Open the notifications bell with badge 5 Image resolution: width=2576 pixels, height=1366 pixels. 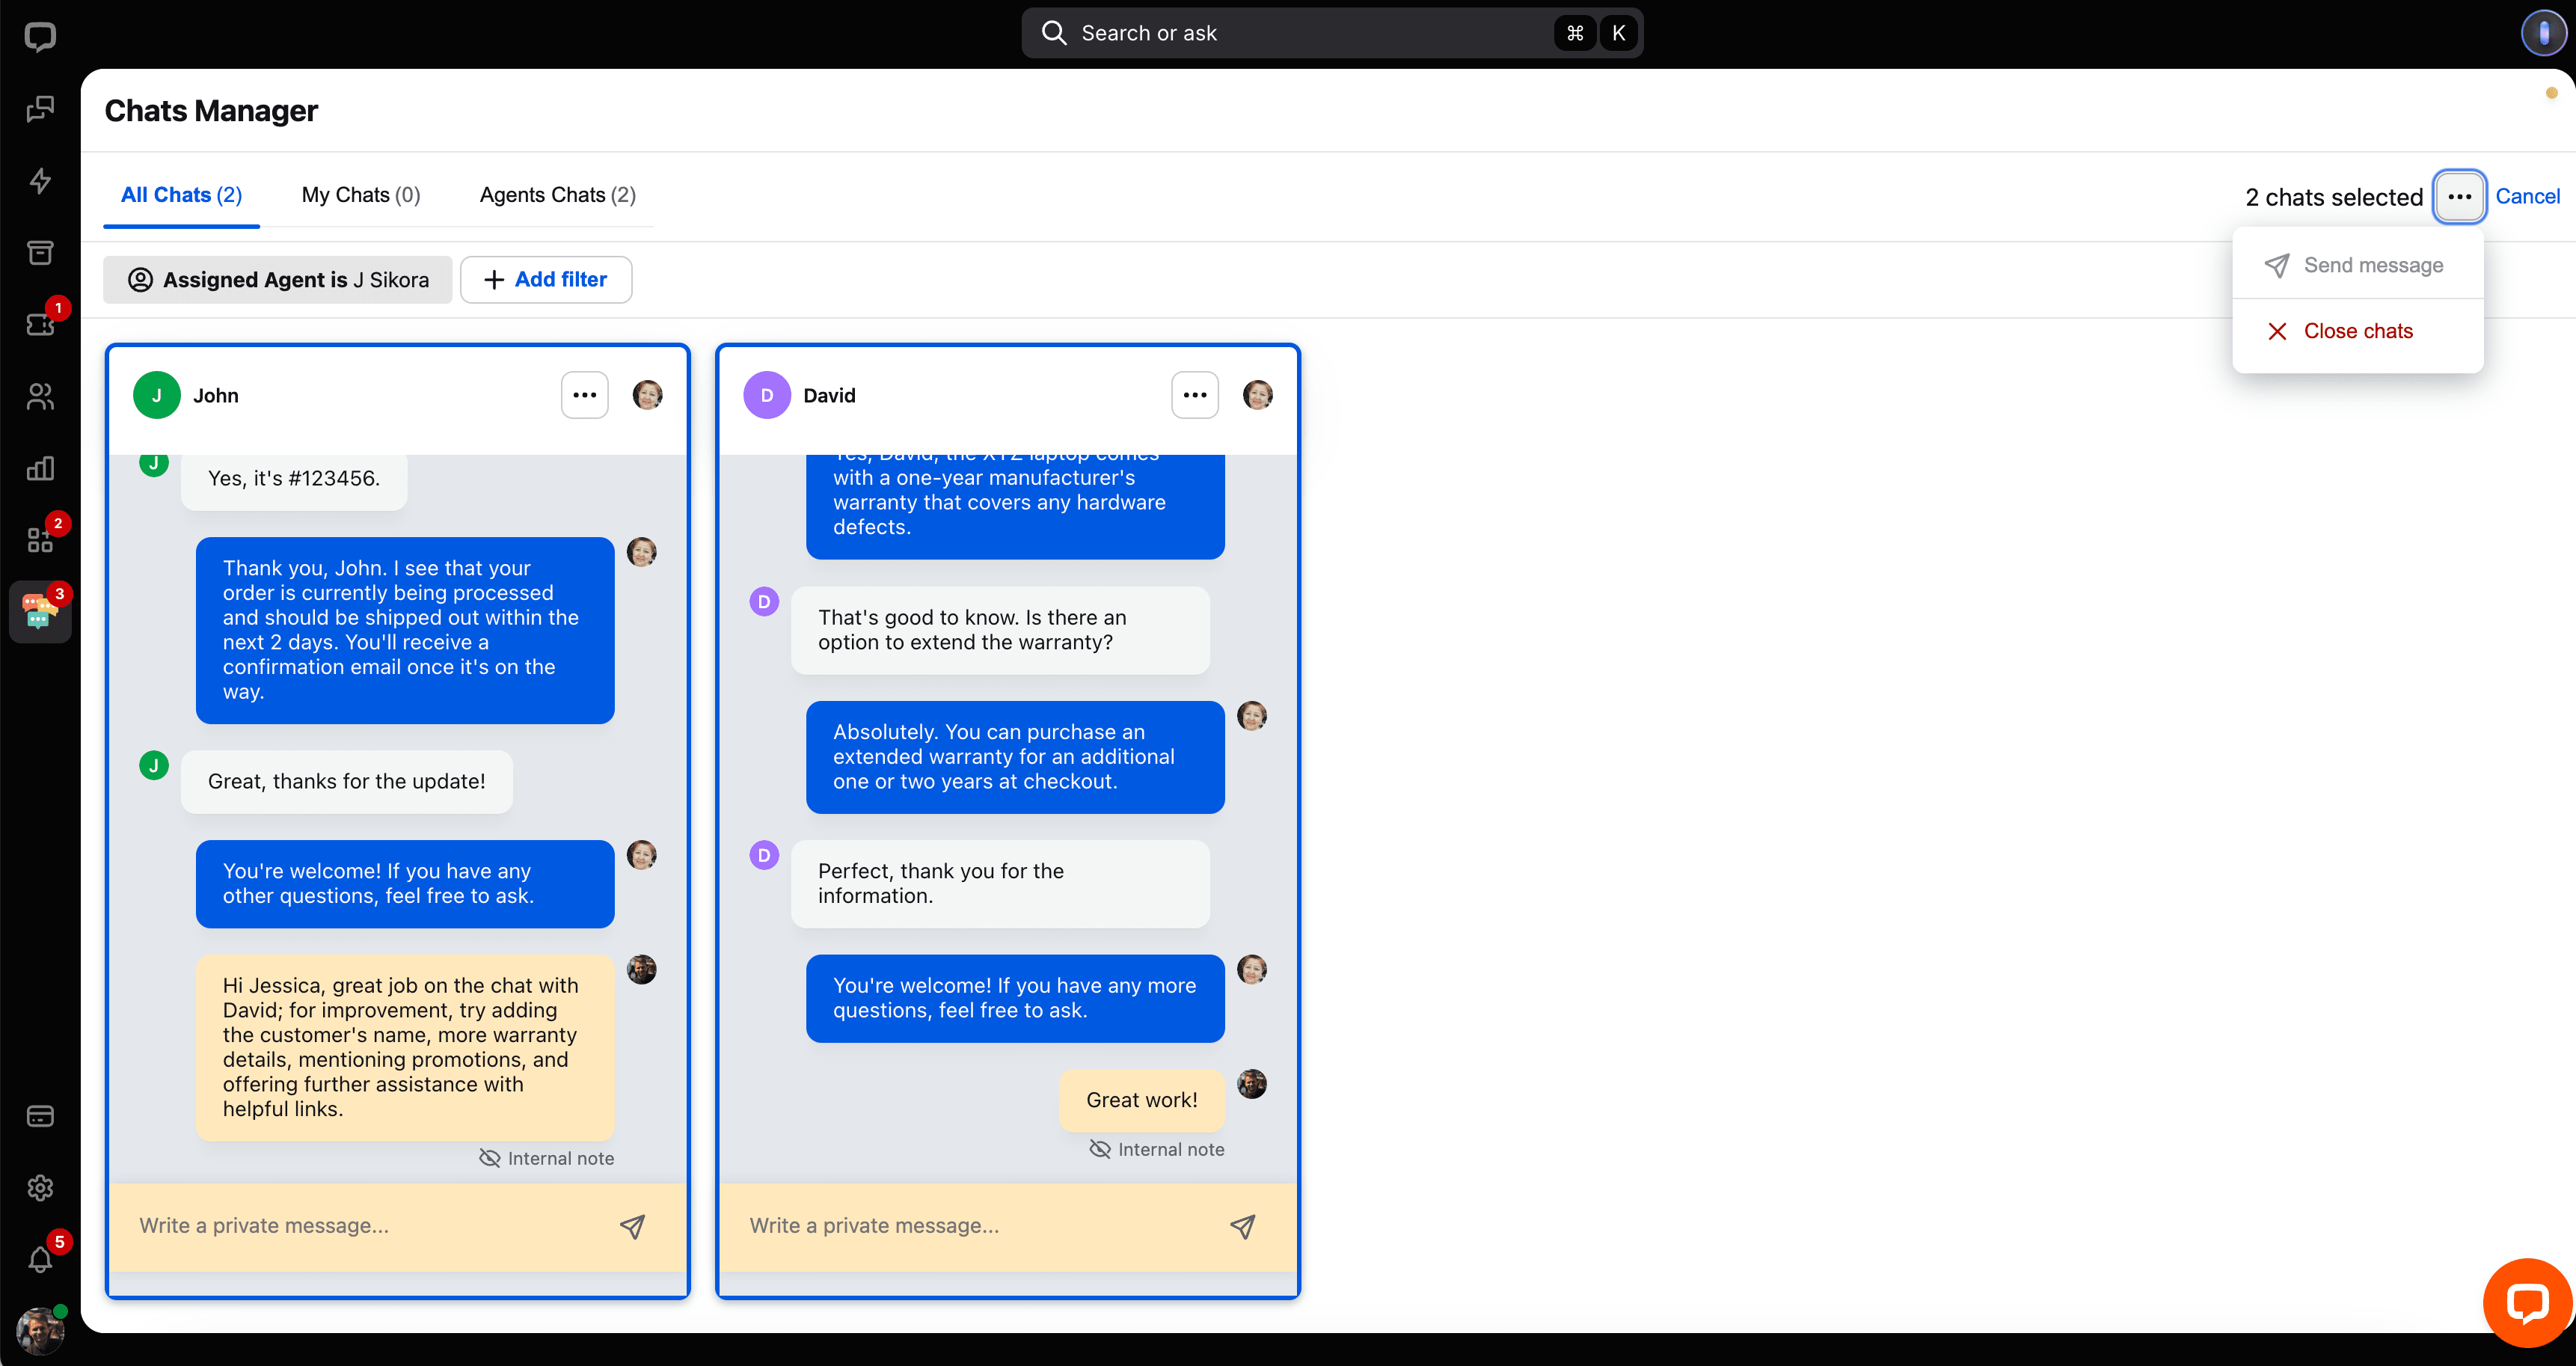coord(40,1259)
